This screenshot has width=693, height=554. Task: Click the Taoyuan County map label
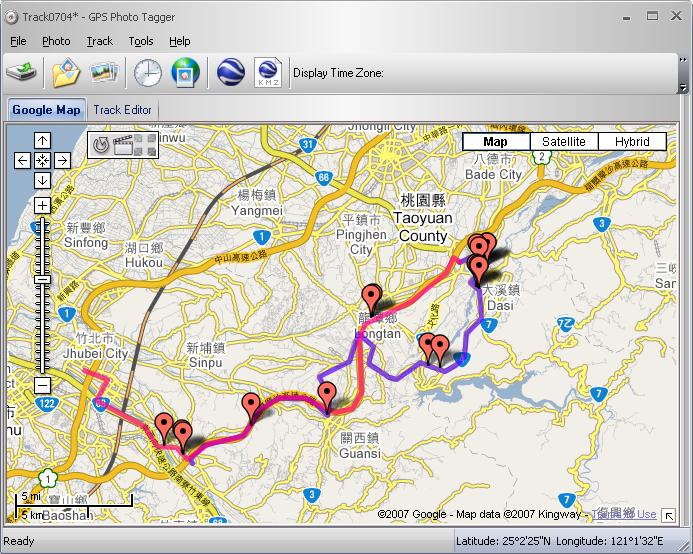coord(423,218)
